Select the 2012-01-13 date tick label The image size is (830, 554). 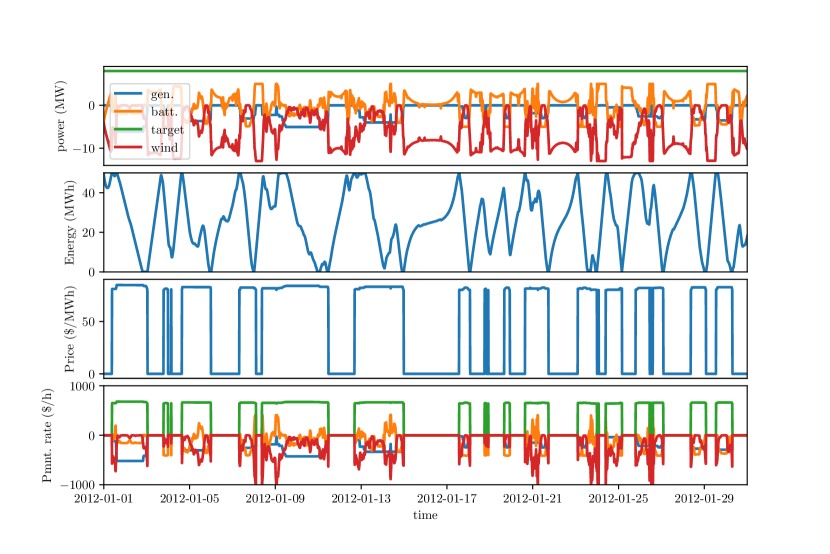click(361, 498)
